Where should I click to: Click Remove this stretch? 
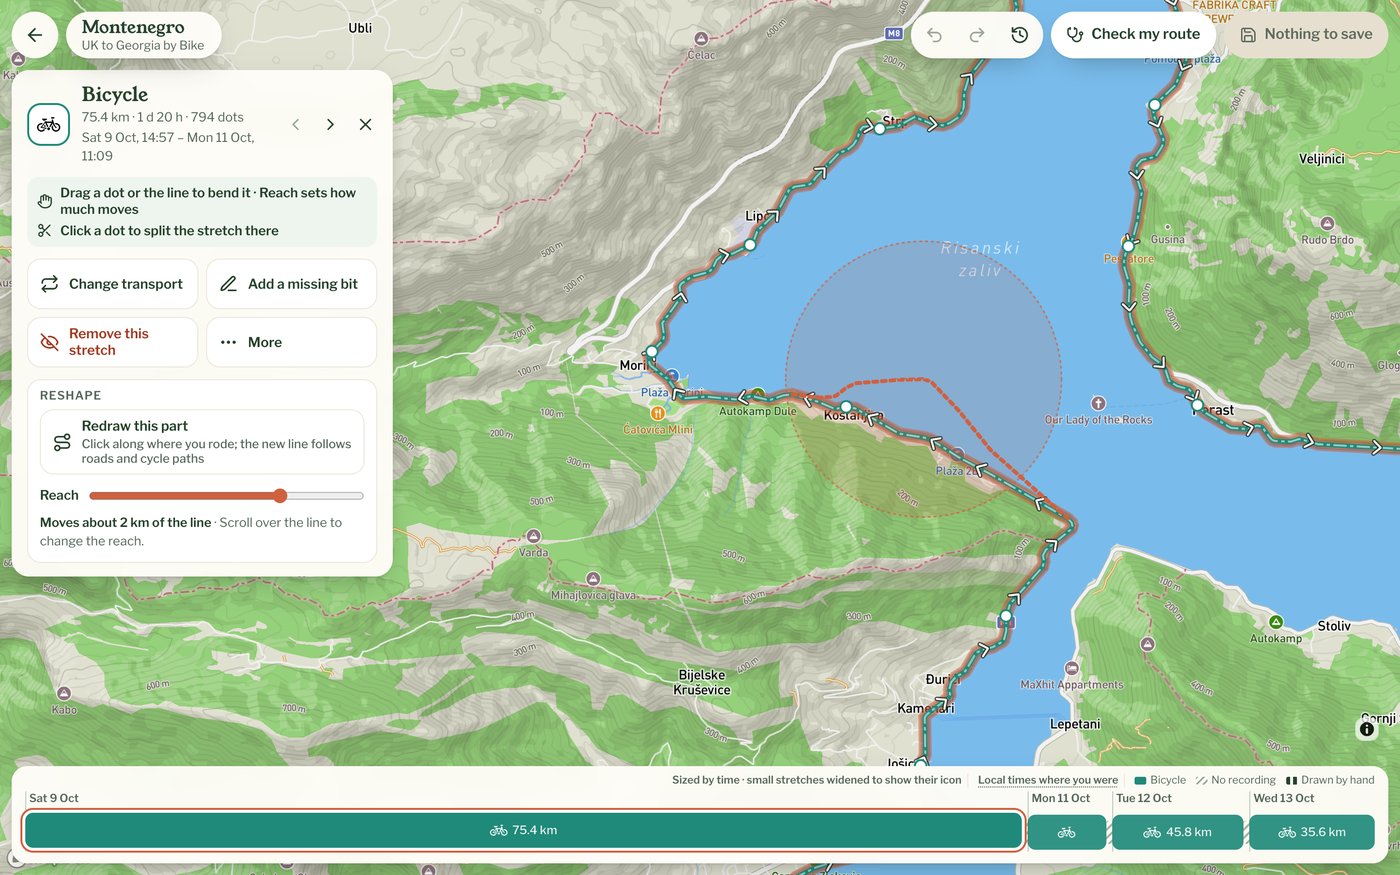(x=112, y=342)
